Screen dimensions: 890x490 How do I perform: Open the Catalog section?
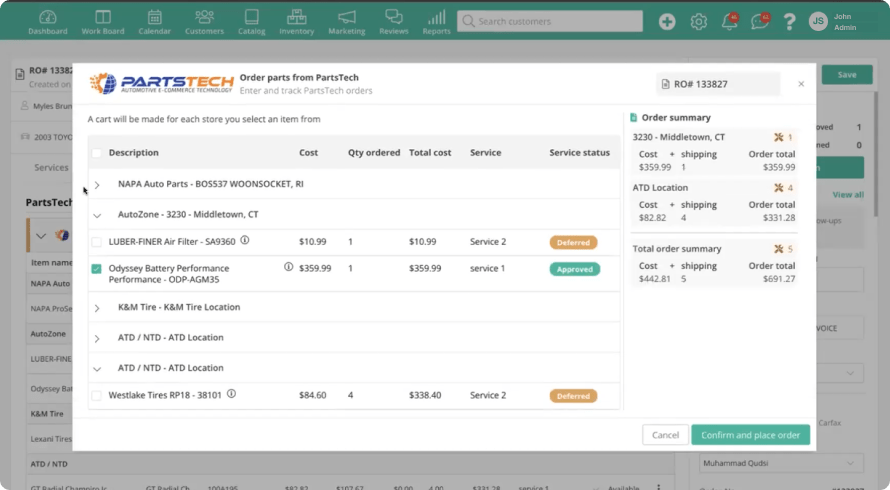pos(251,22)
